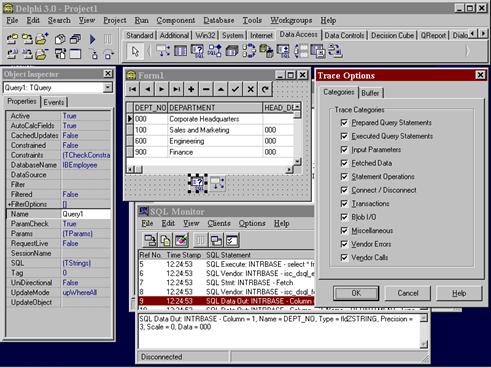This screenshot has width=491, height=368.
Task: Click the Run arrow in Delphi toolbar
Action: pyautogui.click(x=92, y=39)
